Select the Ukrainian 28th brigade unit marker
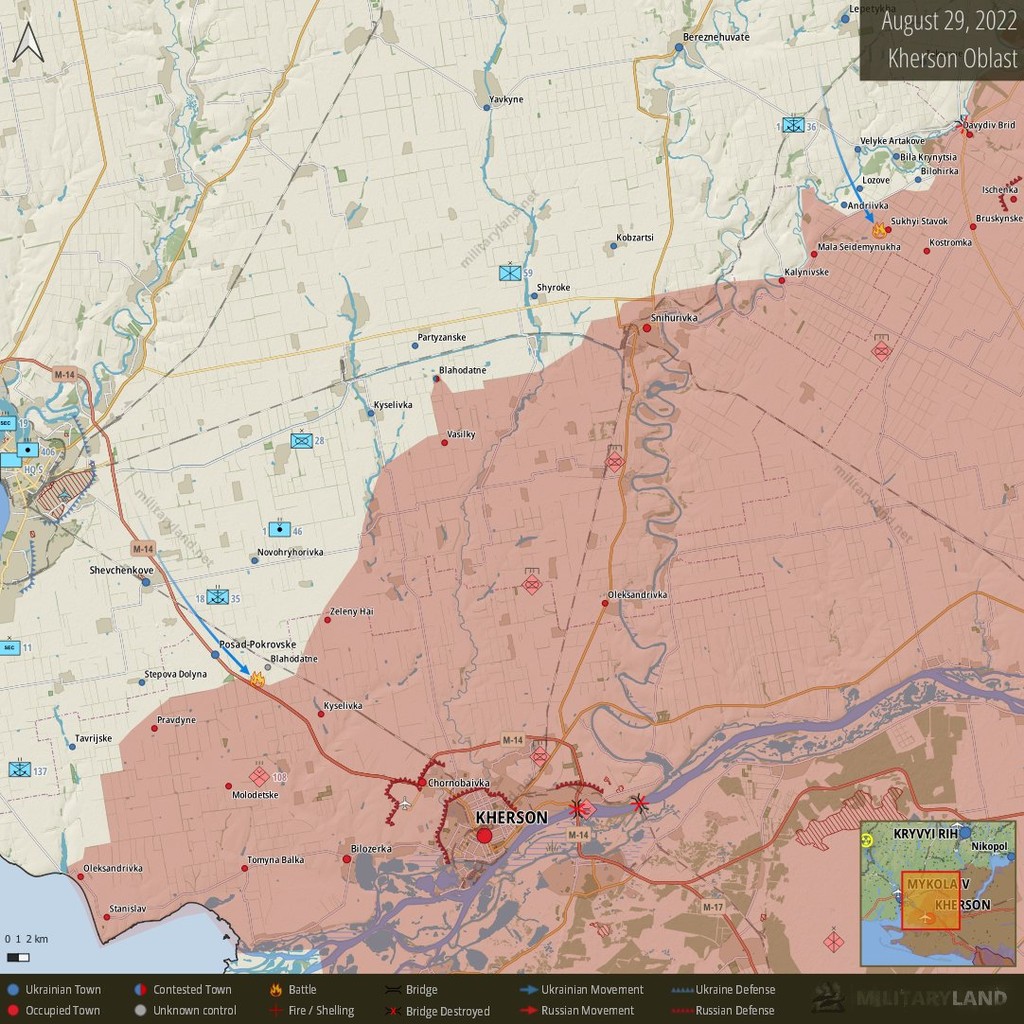The height and width of the screenshot is (1024, 1024). 302,440
